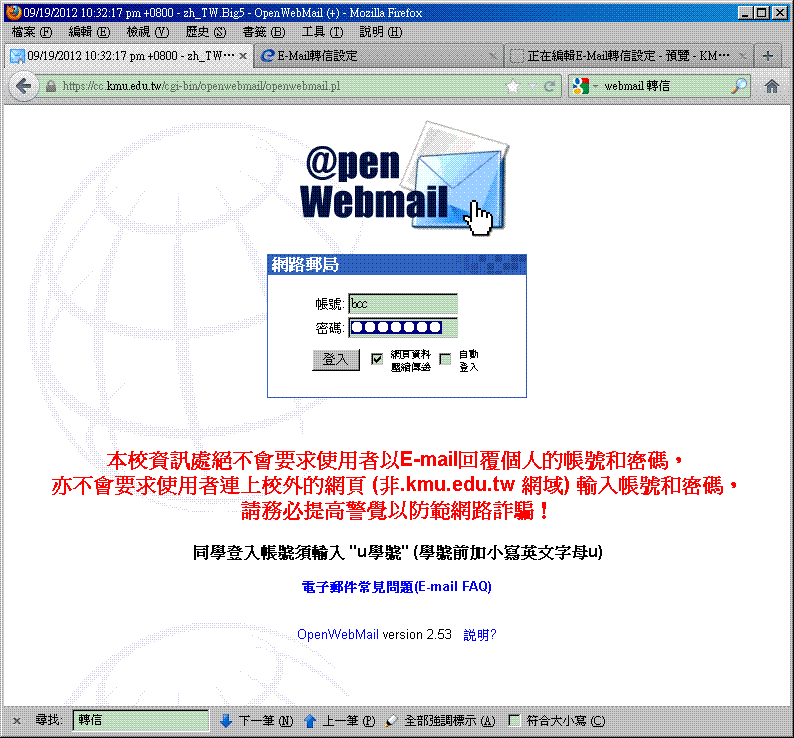Select the OpenWebMail login tab
The image size is (794, 738).
point(129,56)
